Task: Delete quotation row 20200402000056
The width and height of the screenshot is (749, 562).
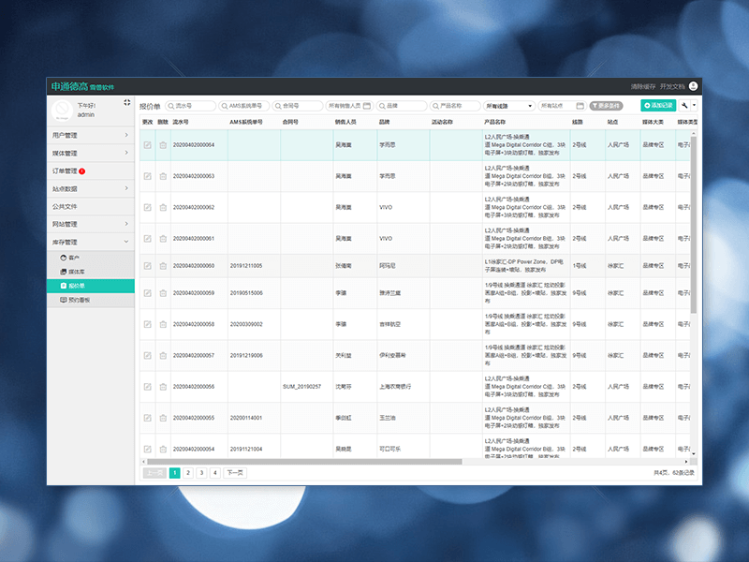Action: click(163, 387)
